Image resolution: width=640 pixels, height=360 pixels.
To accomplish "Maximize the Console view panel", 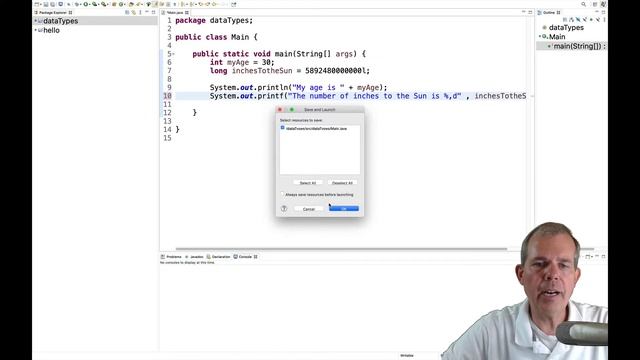I will tap(603, 256).
